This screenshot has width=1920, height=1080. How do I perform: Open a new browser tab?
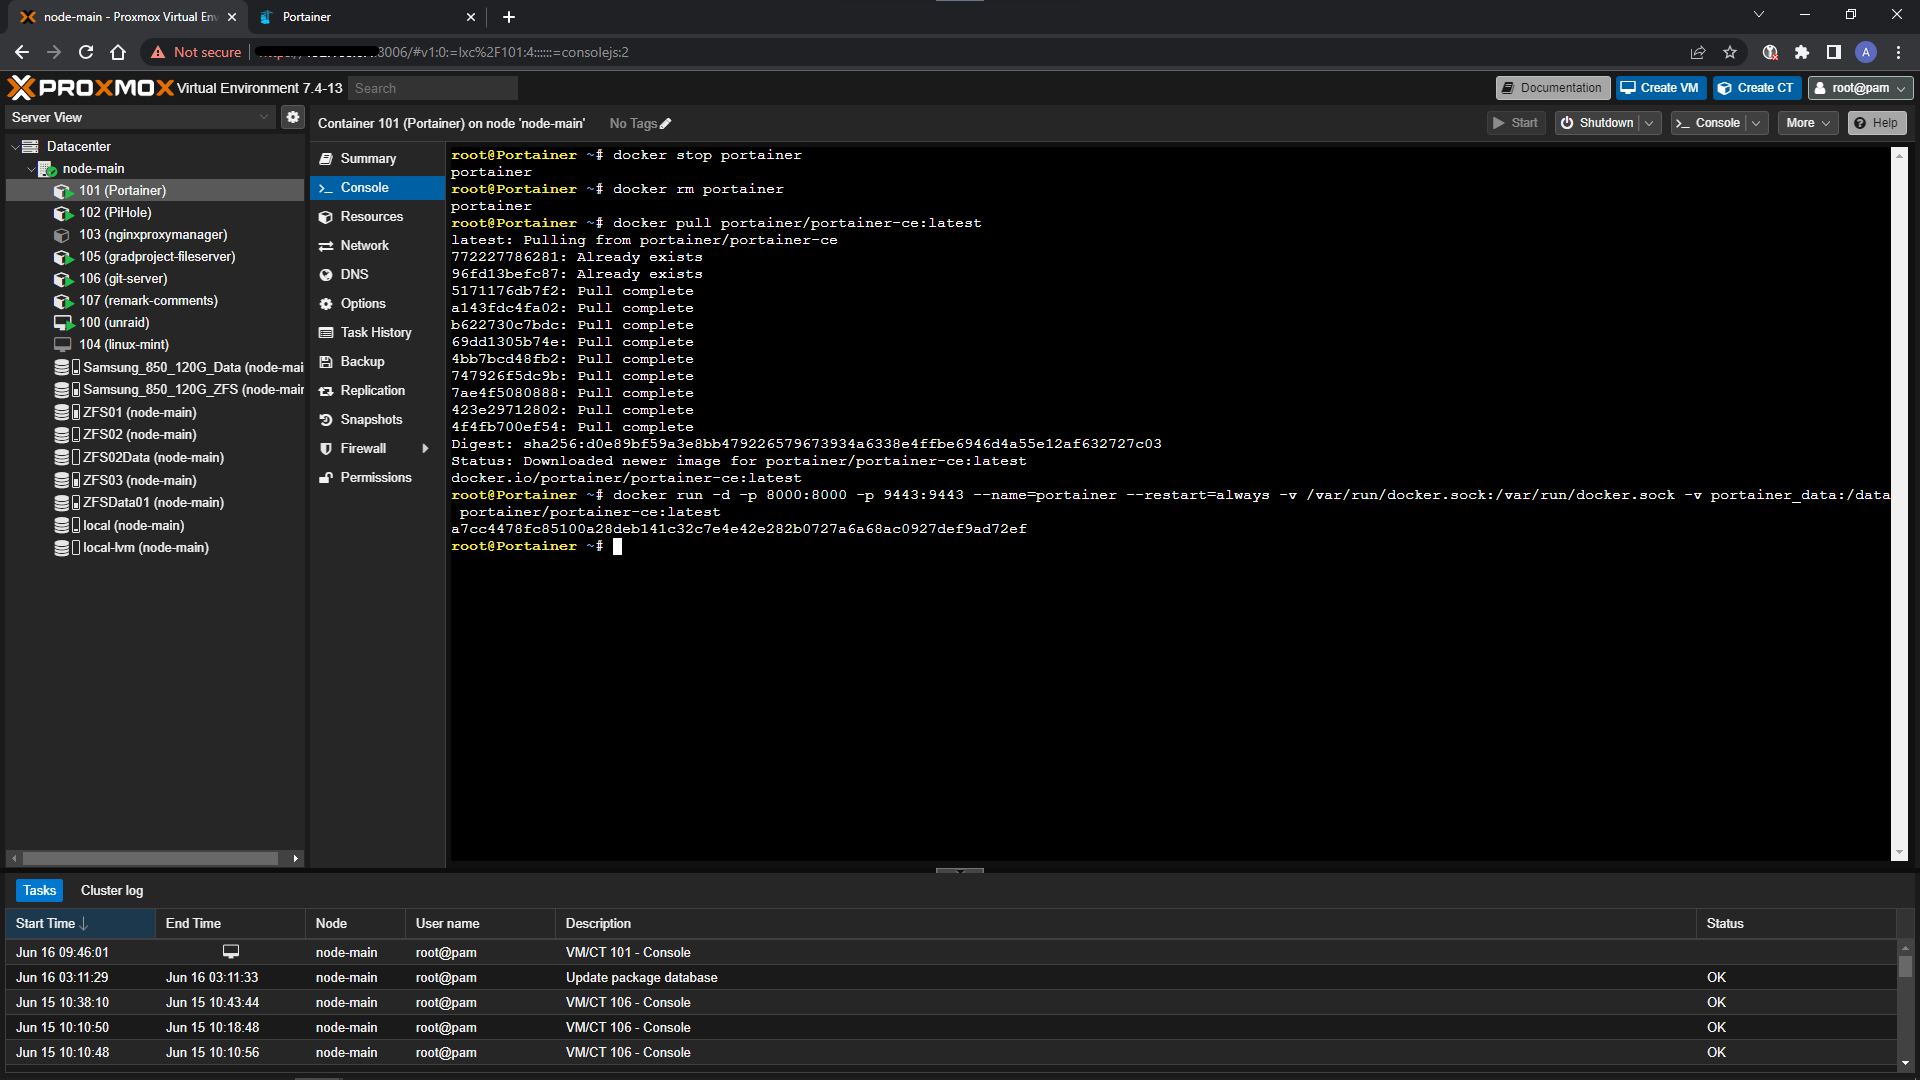[x=508, y=17]
